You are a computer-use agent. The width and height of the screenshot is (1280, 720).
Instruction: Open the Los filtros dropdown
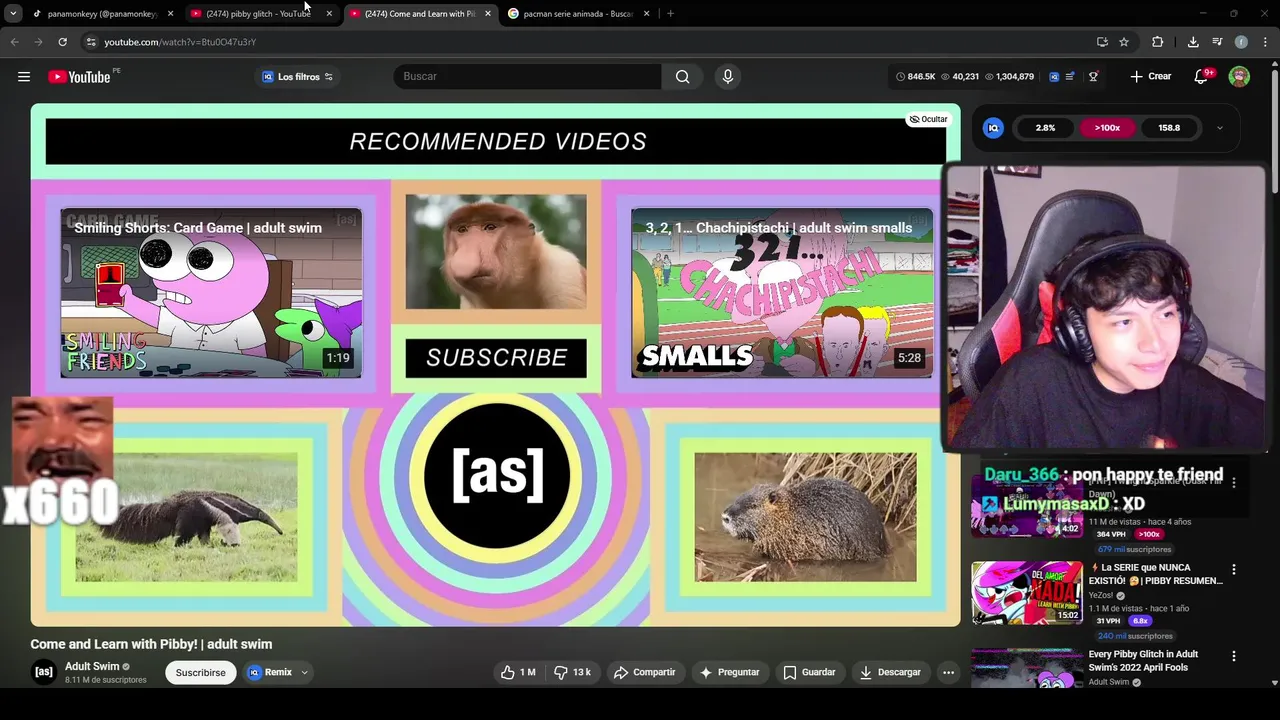tap(297, 77)
